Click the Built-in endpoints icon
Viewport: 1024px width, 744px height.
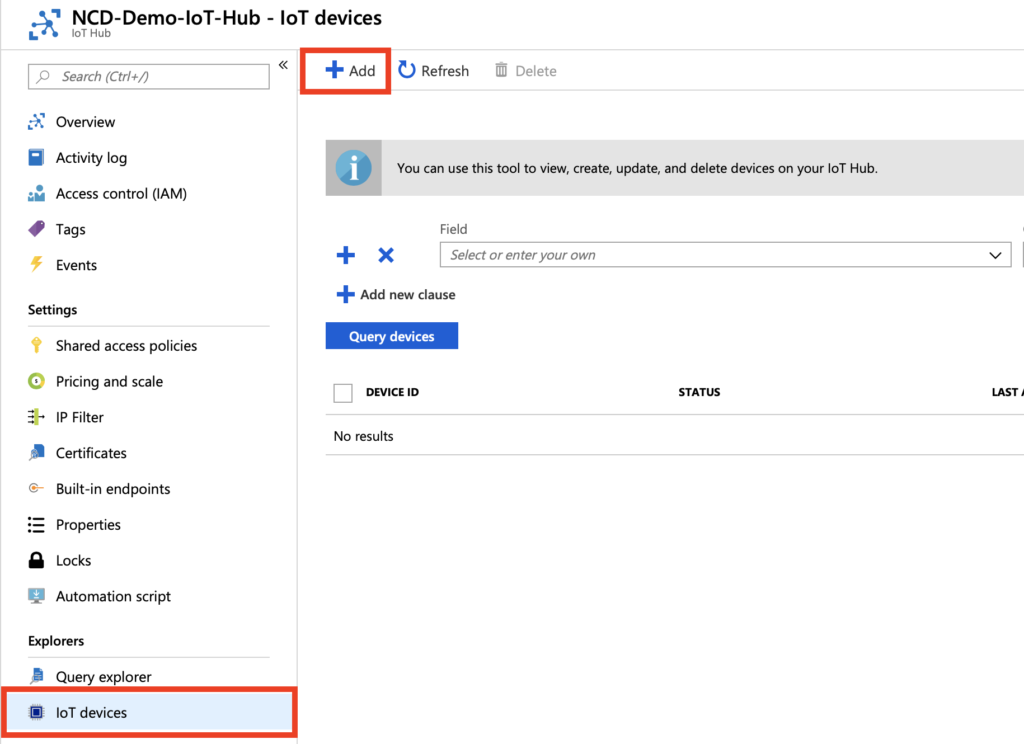[x=37, y=488]
